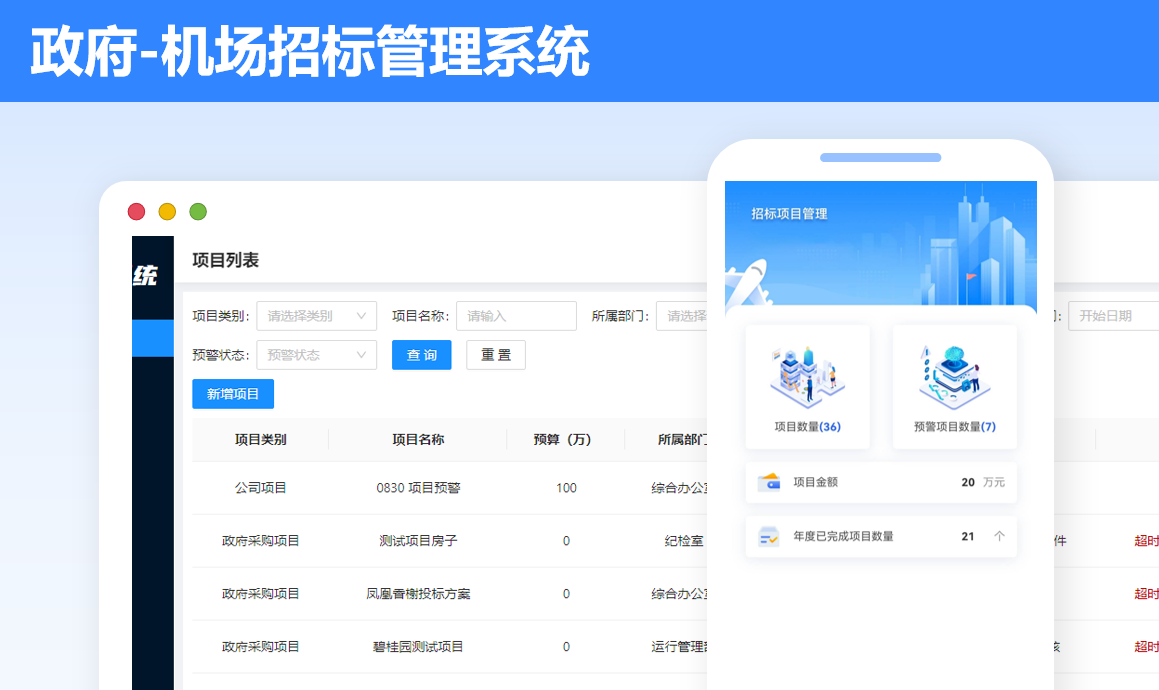The width and height of the screenshot is (1159, 690).
Task: Click the 所属部门 column header
Action: click(682, 440)
